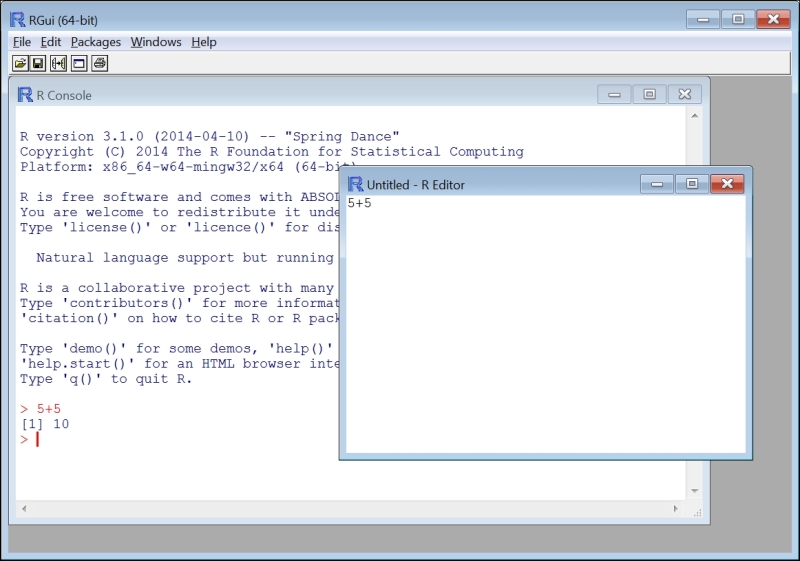Click the console horizontal scrollbar left arrow
Screen dimensions: 800x561
[x=24, y=508]
